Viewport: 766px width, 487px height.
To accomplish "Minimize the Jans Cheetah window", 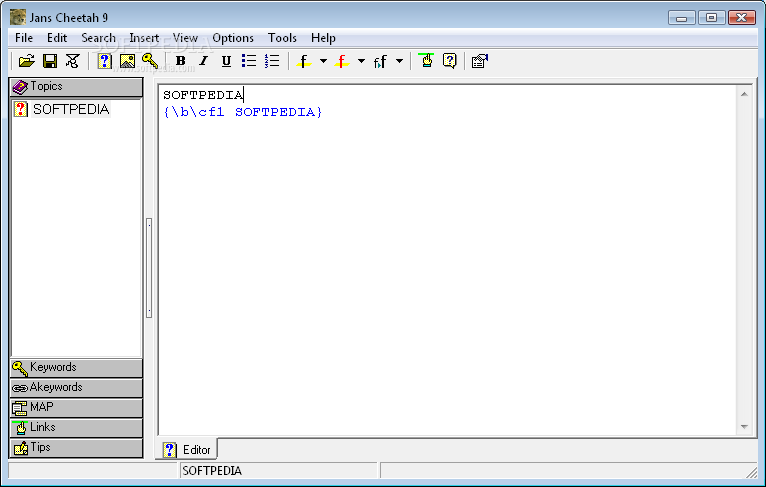I will tap(681, 18).
